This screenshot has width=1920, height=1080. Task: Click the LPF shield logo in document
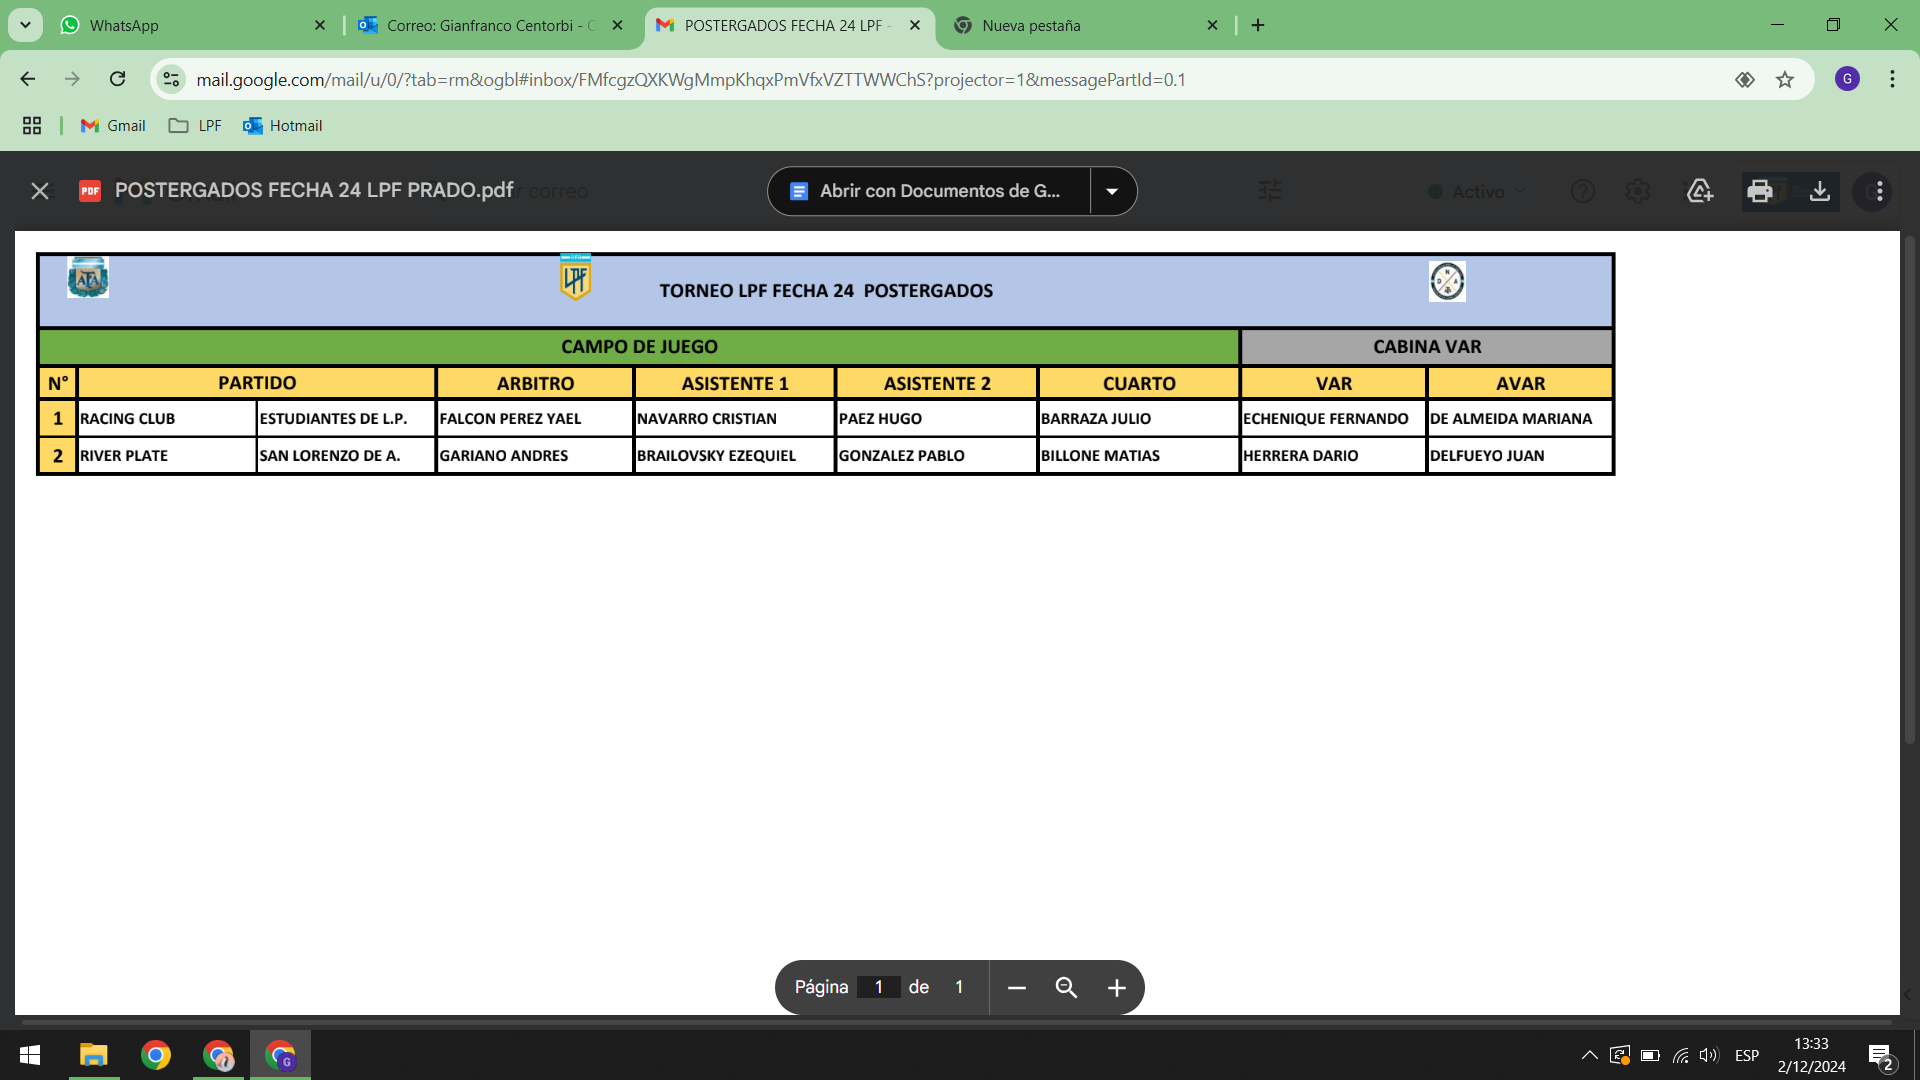pos(575,278)
